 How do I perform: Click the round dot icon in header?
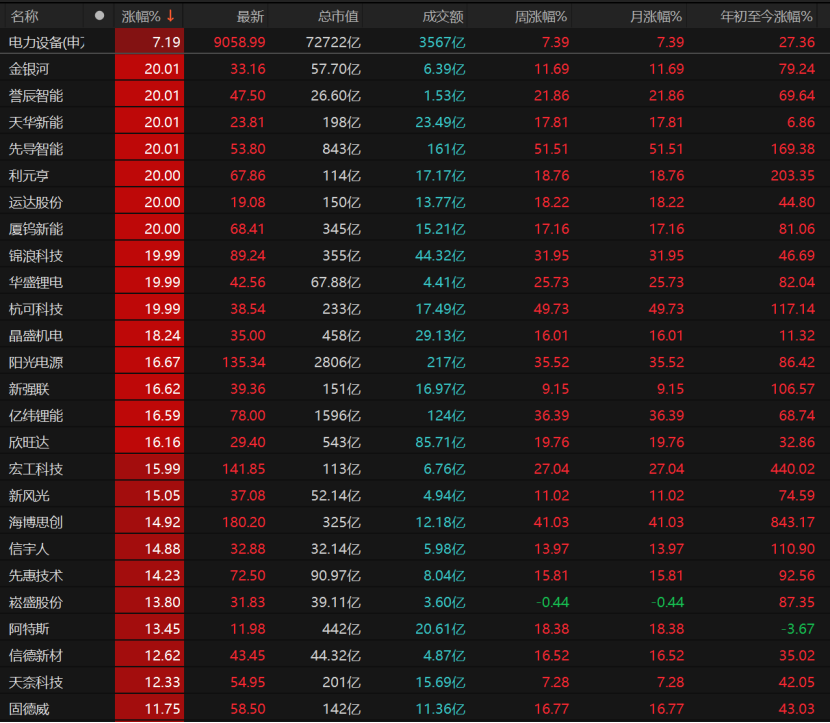(x=99, y=16)
